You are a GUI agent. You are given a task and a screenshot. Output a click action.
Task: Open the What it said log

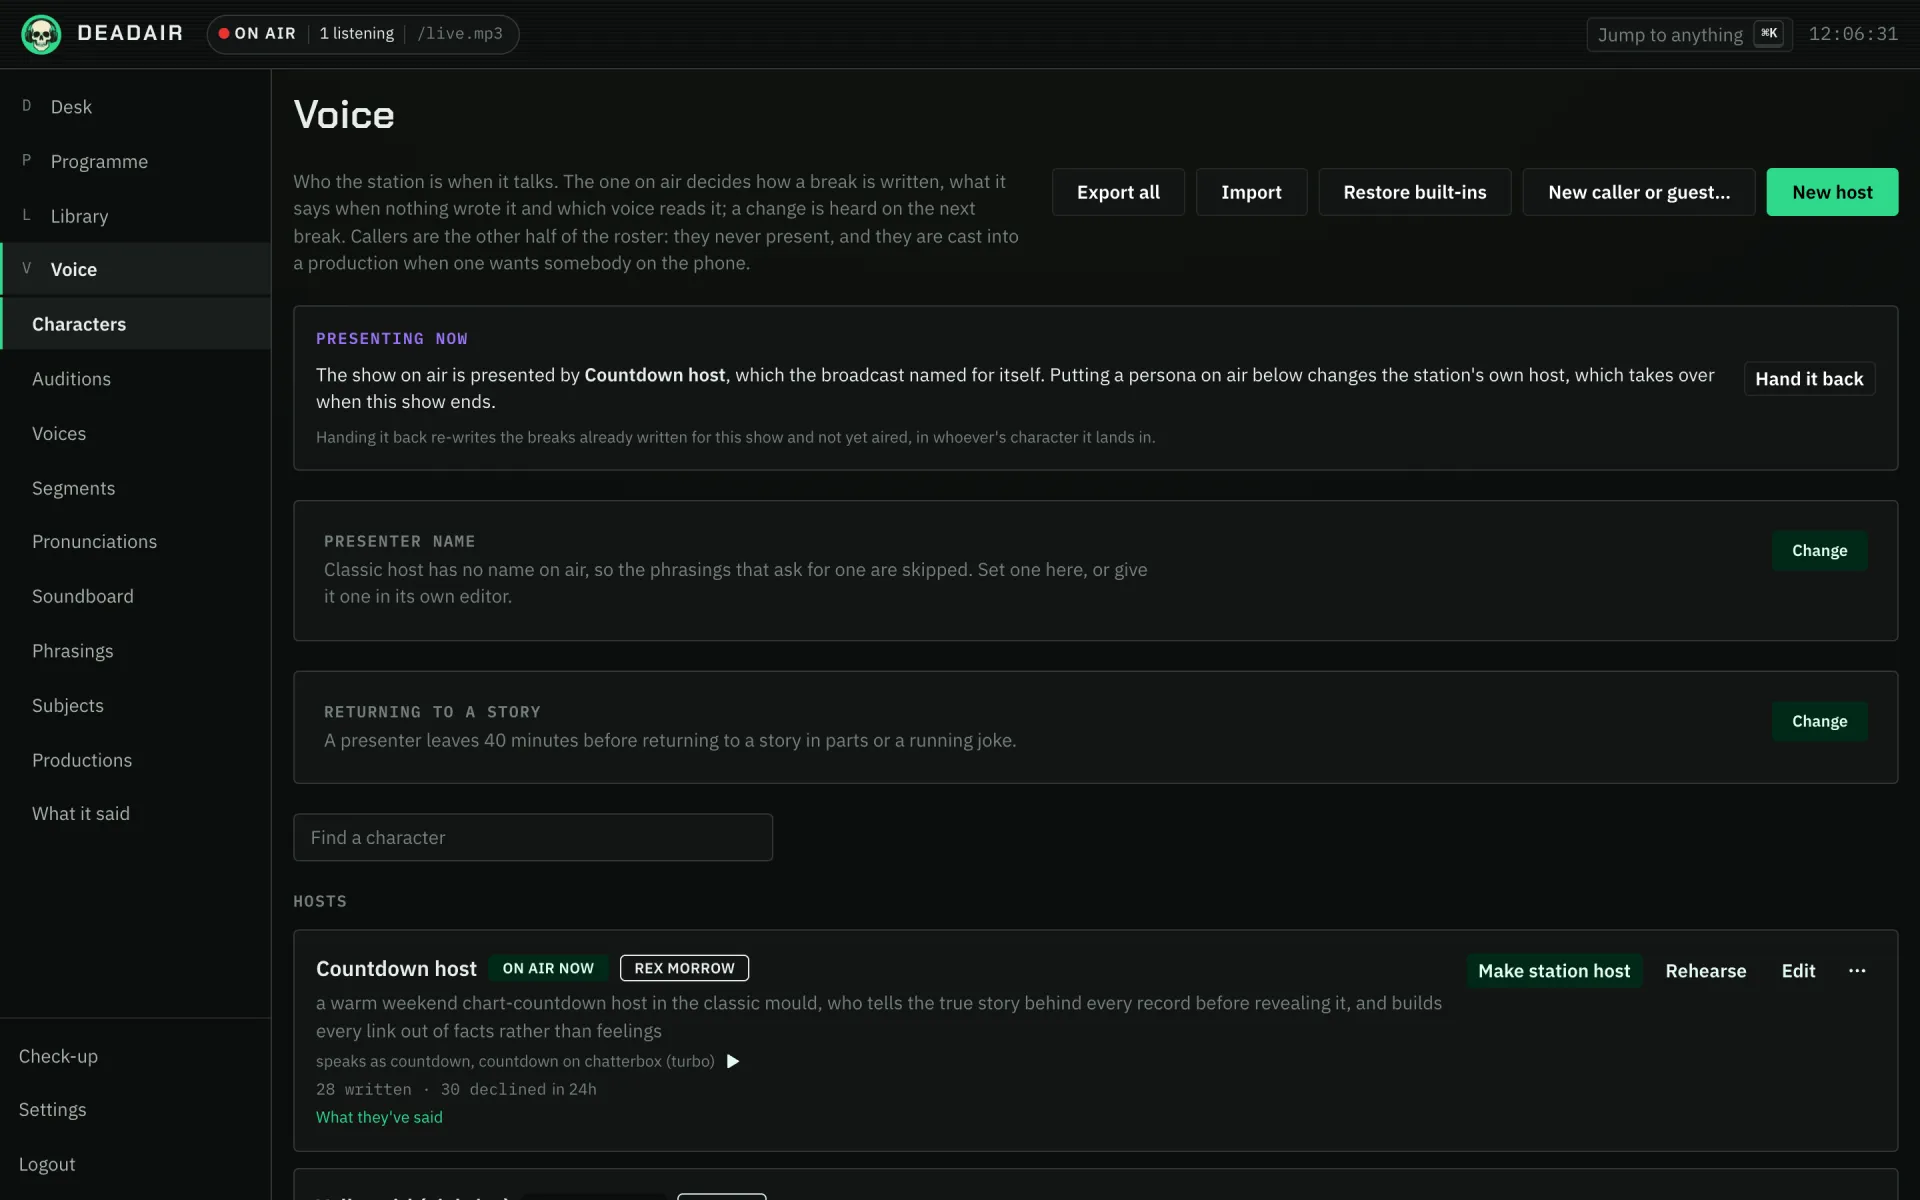135,814
